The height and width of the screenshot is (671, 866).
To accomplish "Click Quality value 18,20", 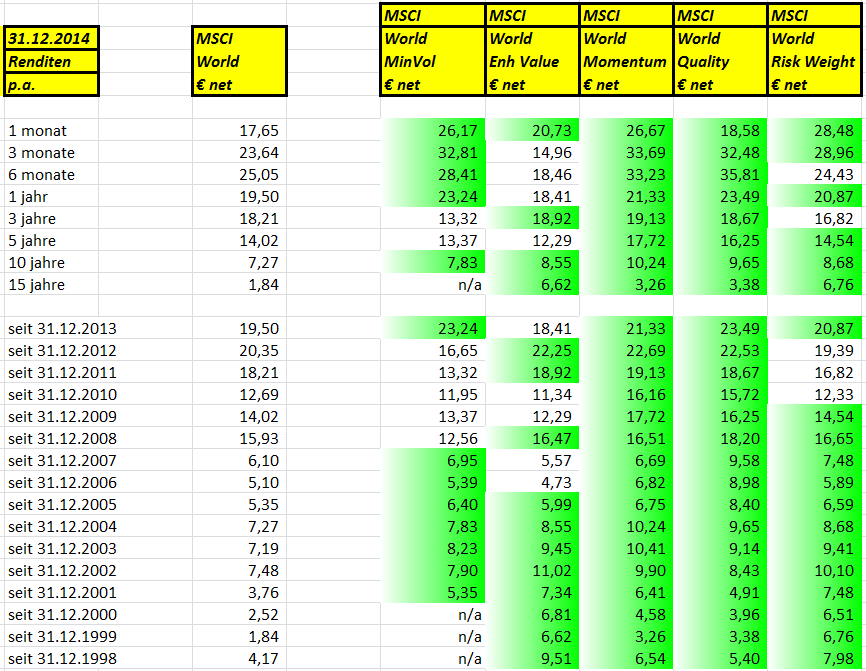I will click(x=740, y=439).
